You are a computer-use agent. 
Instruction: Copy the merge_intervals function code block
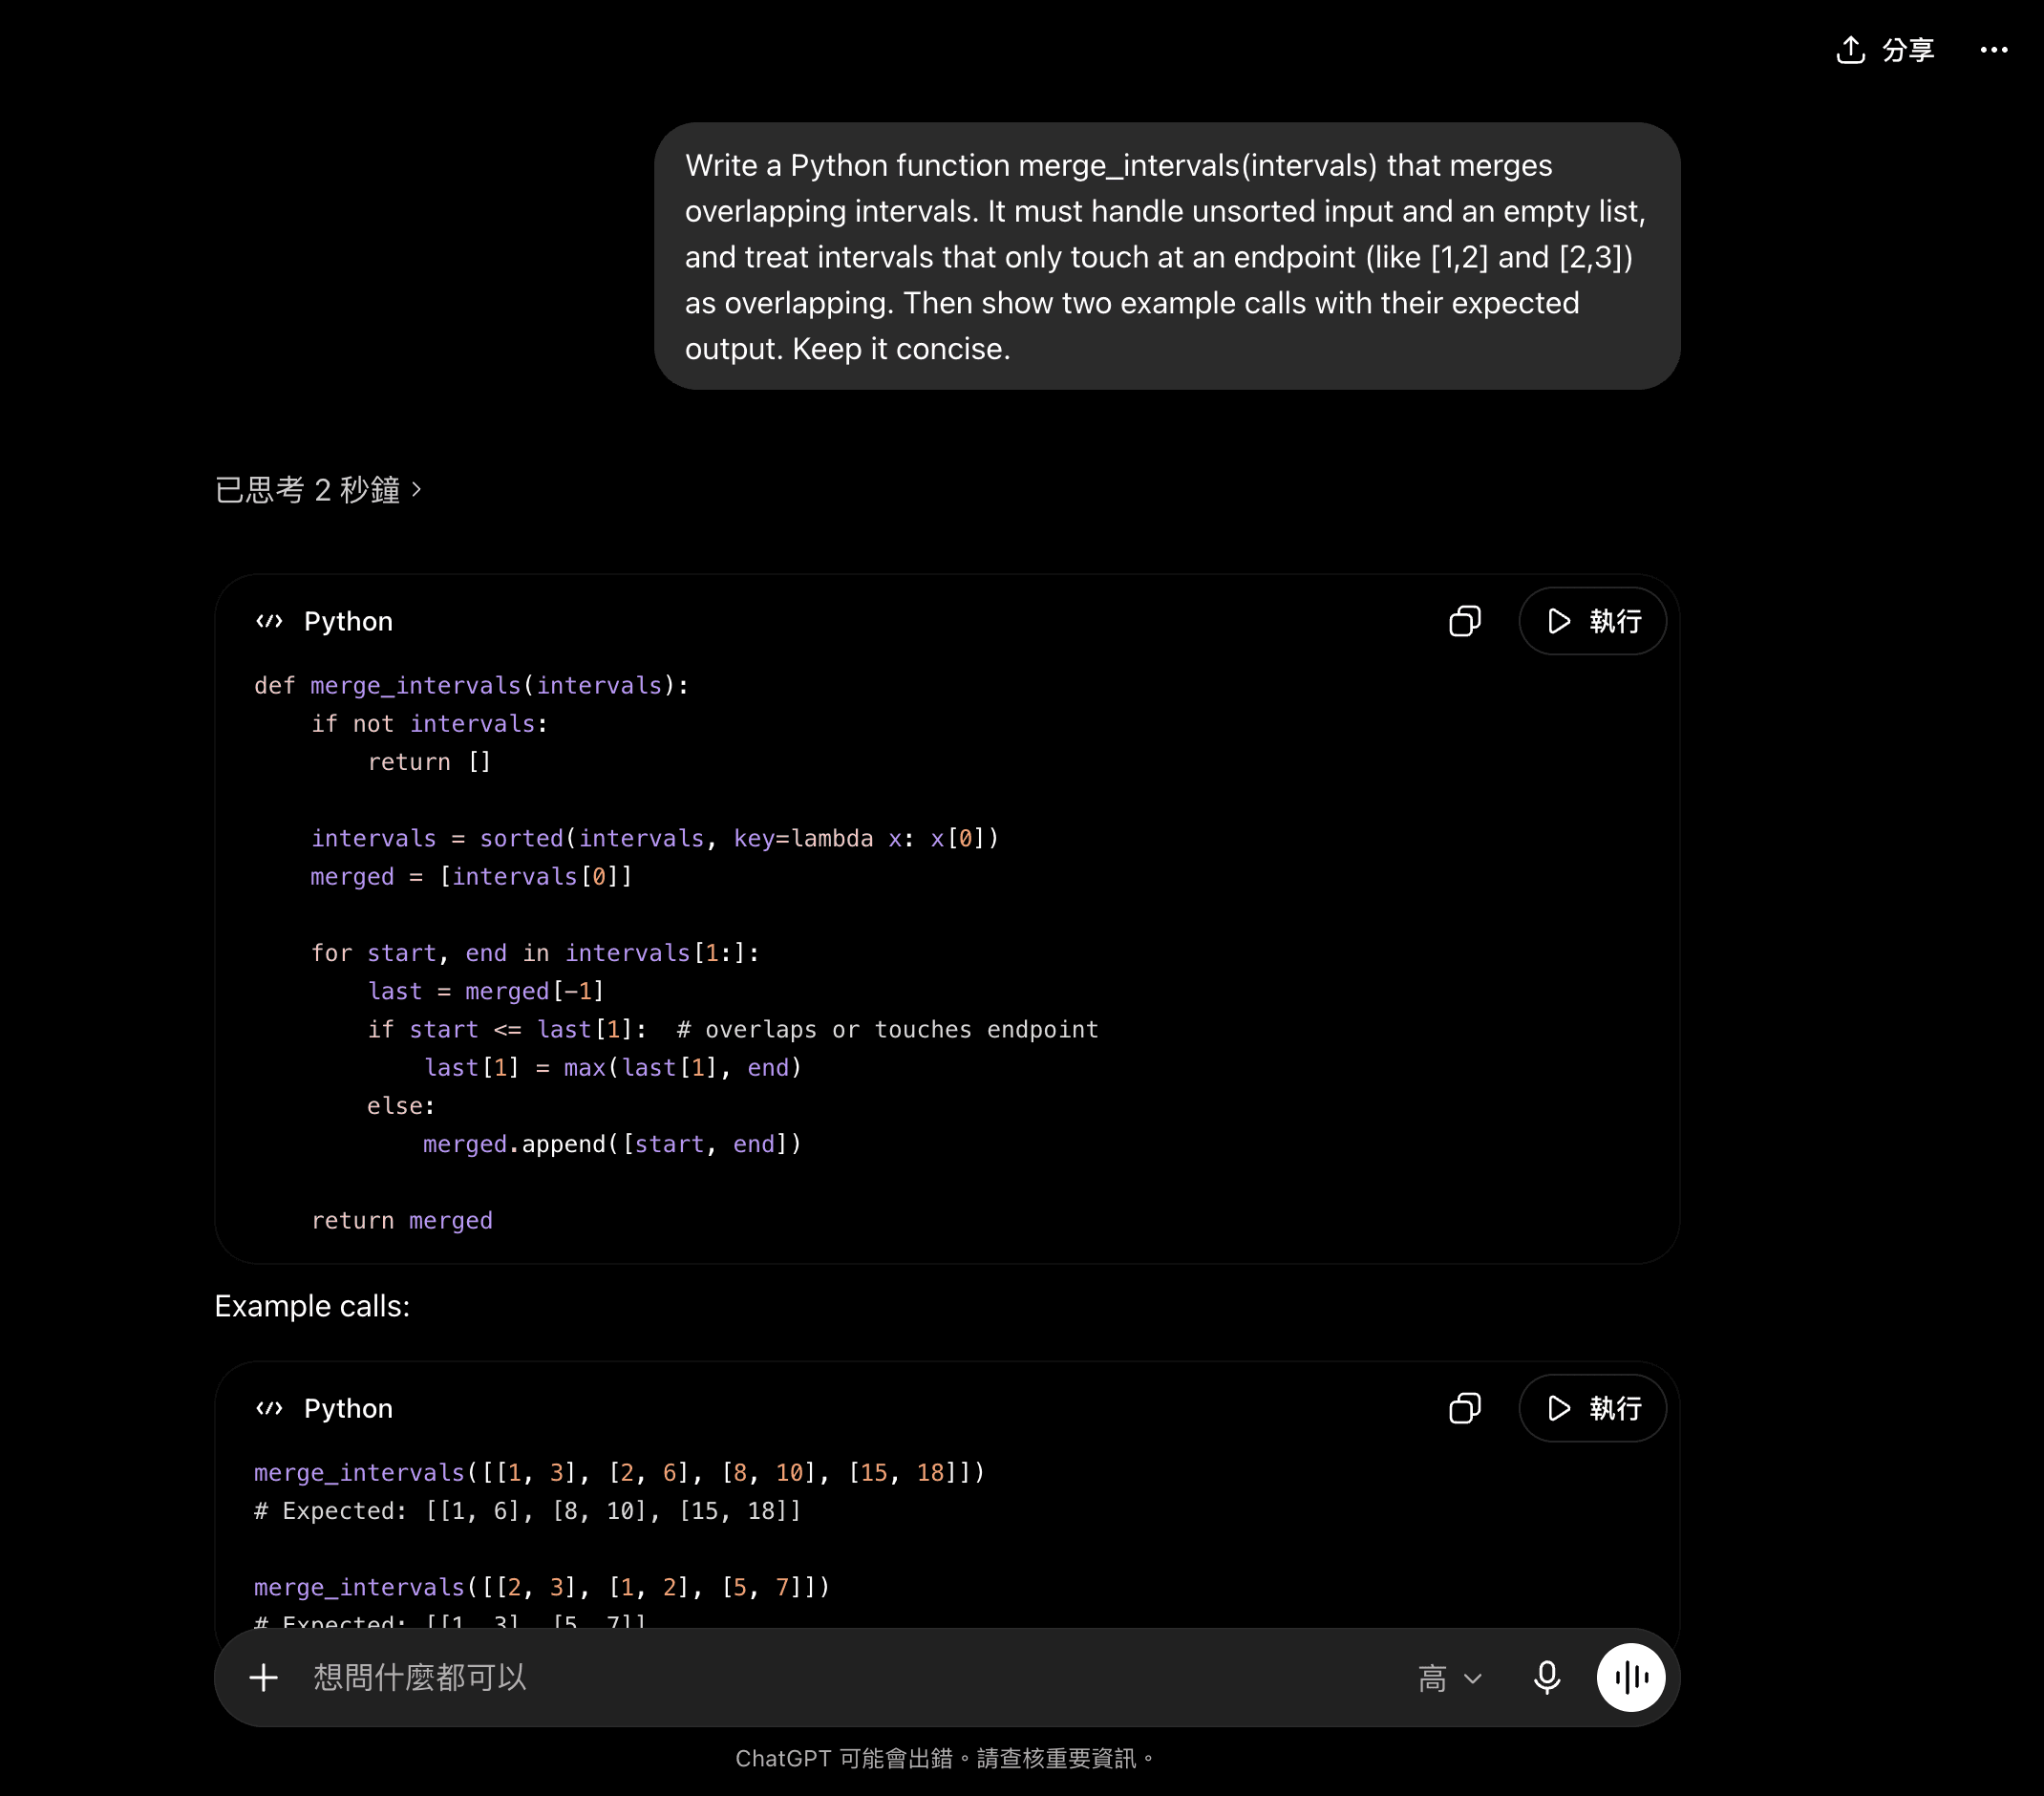click(1465, 621)
